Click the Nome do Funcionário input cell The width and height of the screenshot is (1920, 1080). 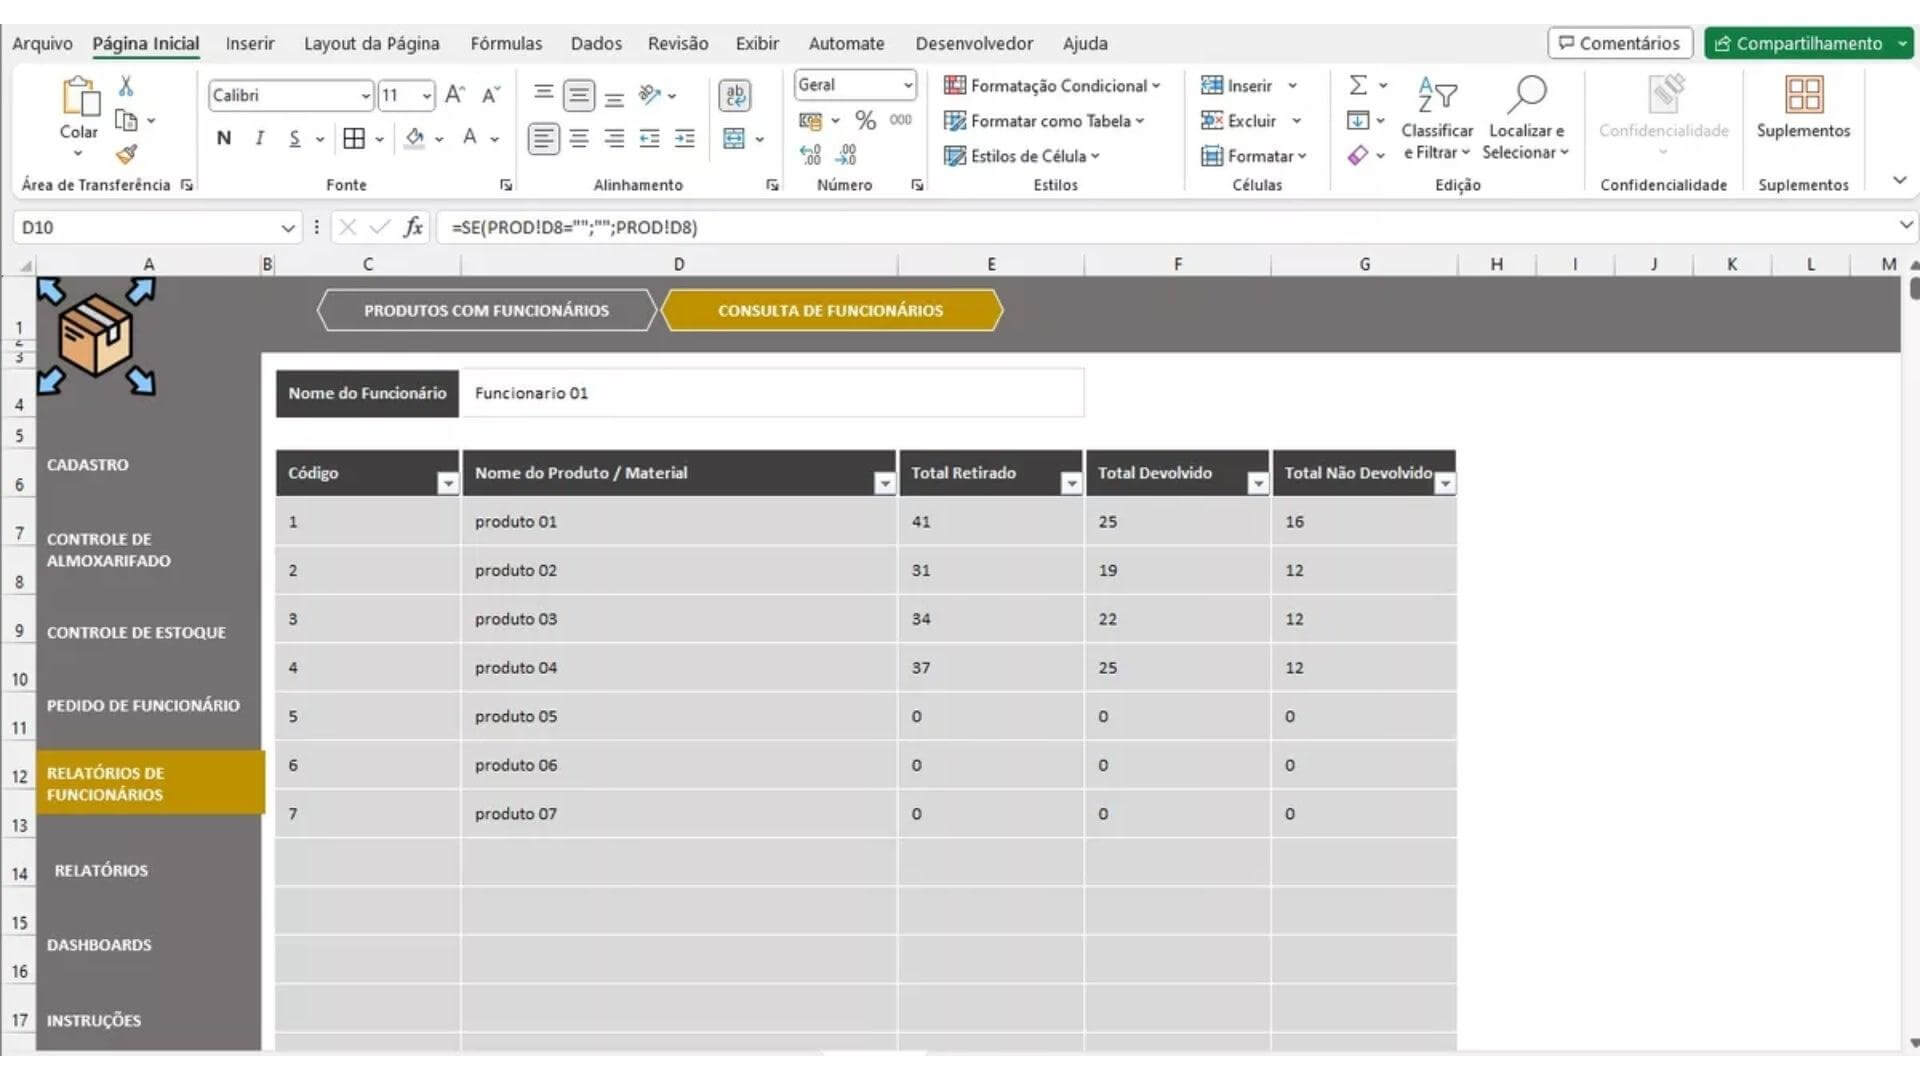pos(770,393)
